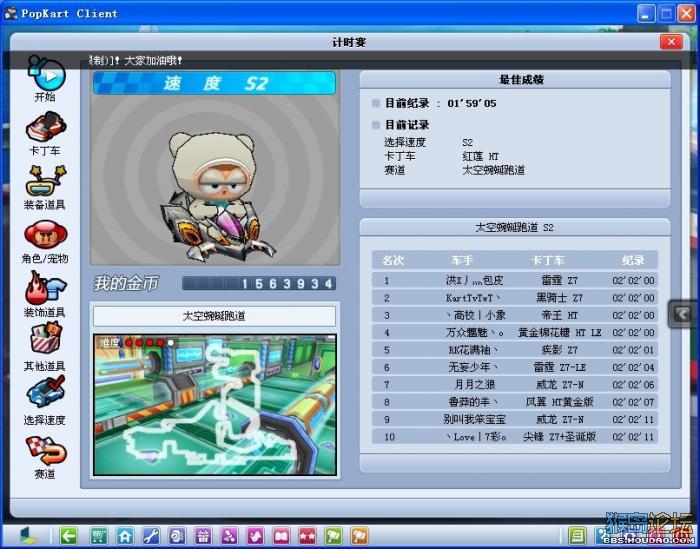
Task: Click the 速度 S2 speed banner
Action: (214, 83)
